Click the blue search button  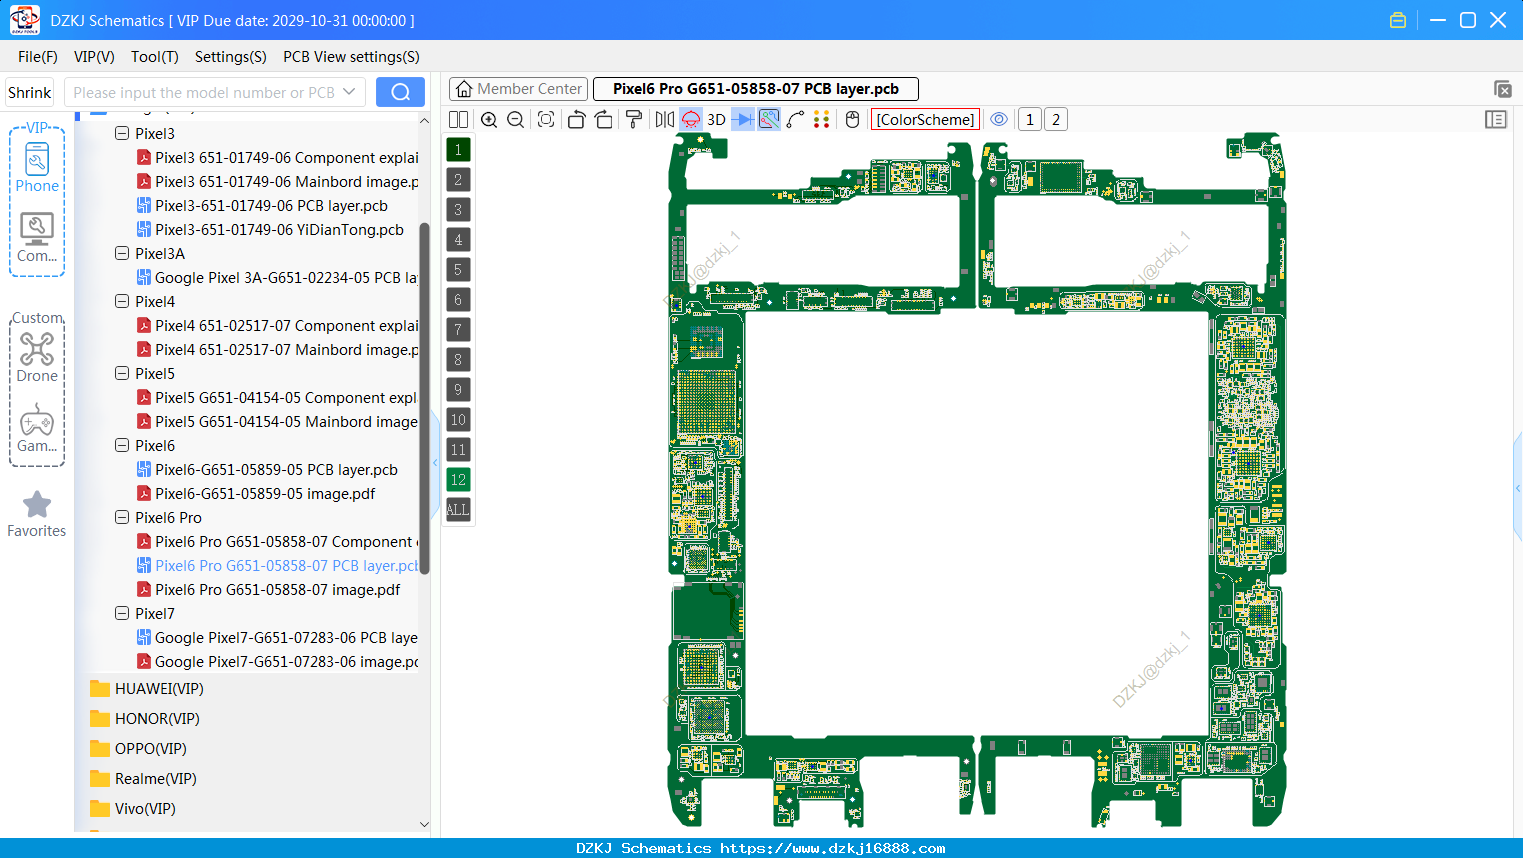point(400,92)
